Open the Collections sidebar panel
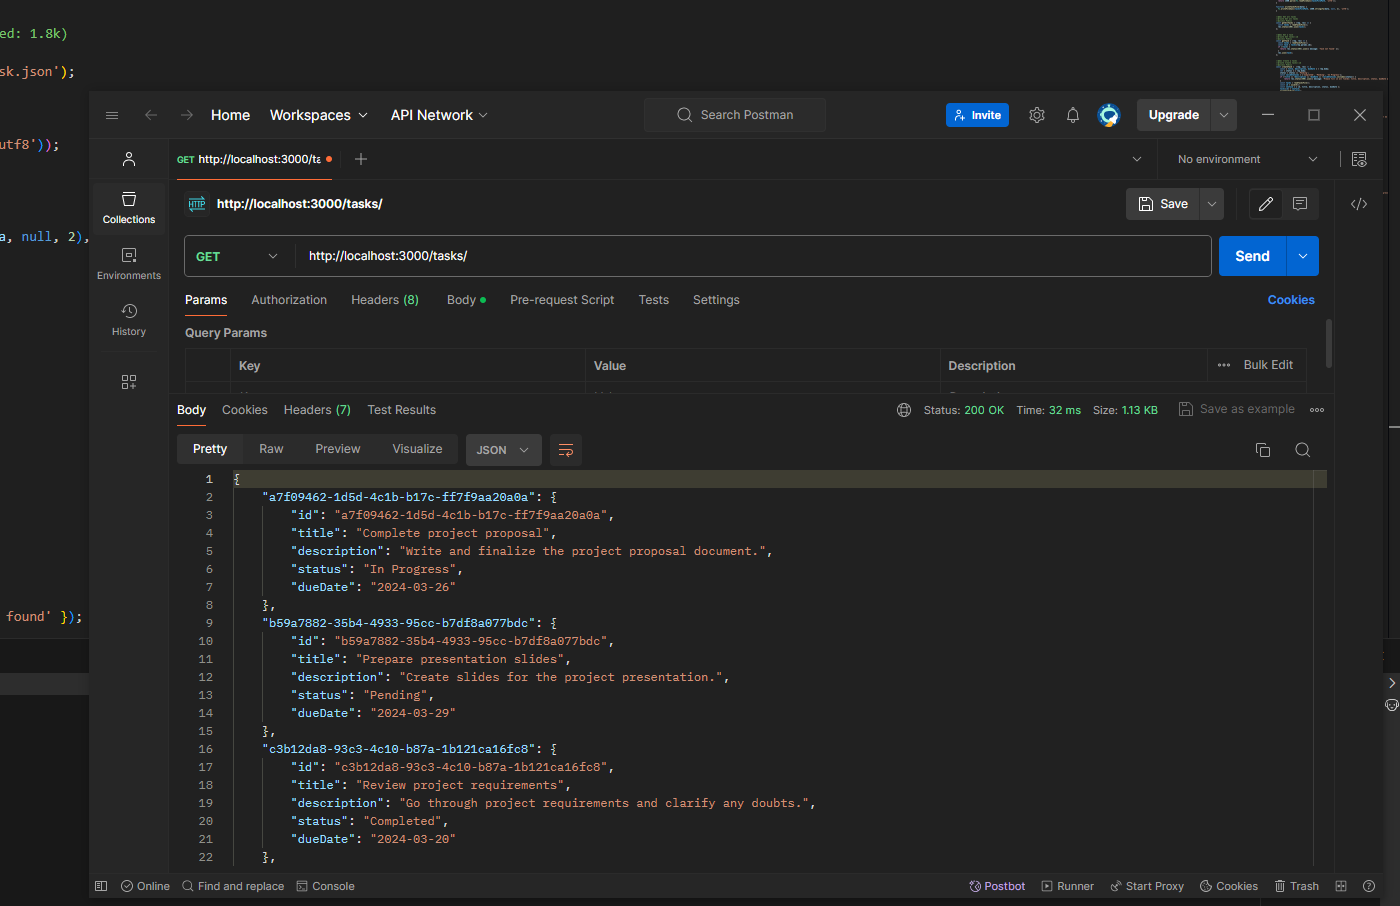The height and width of the screenshot is (906, 1400). pyautogui.click(x=129, y=208)
